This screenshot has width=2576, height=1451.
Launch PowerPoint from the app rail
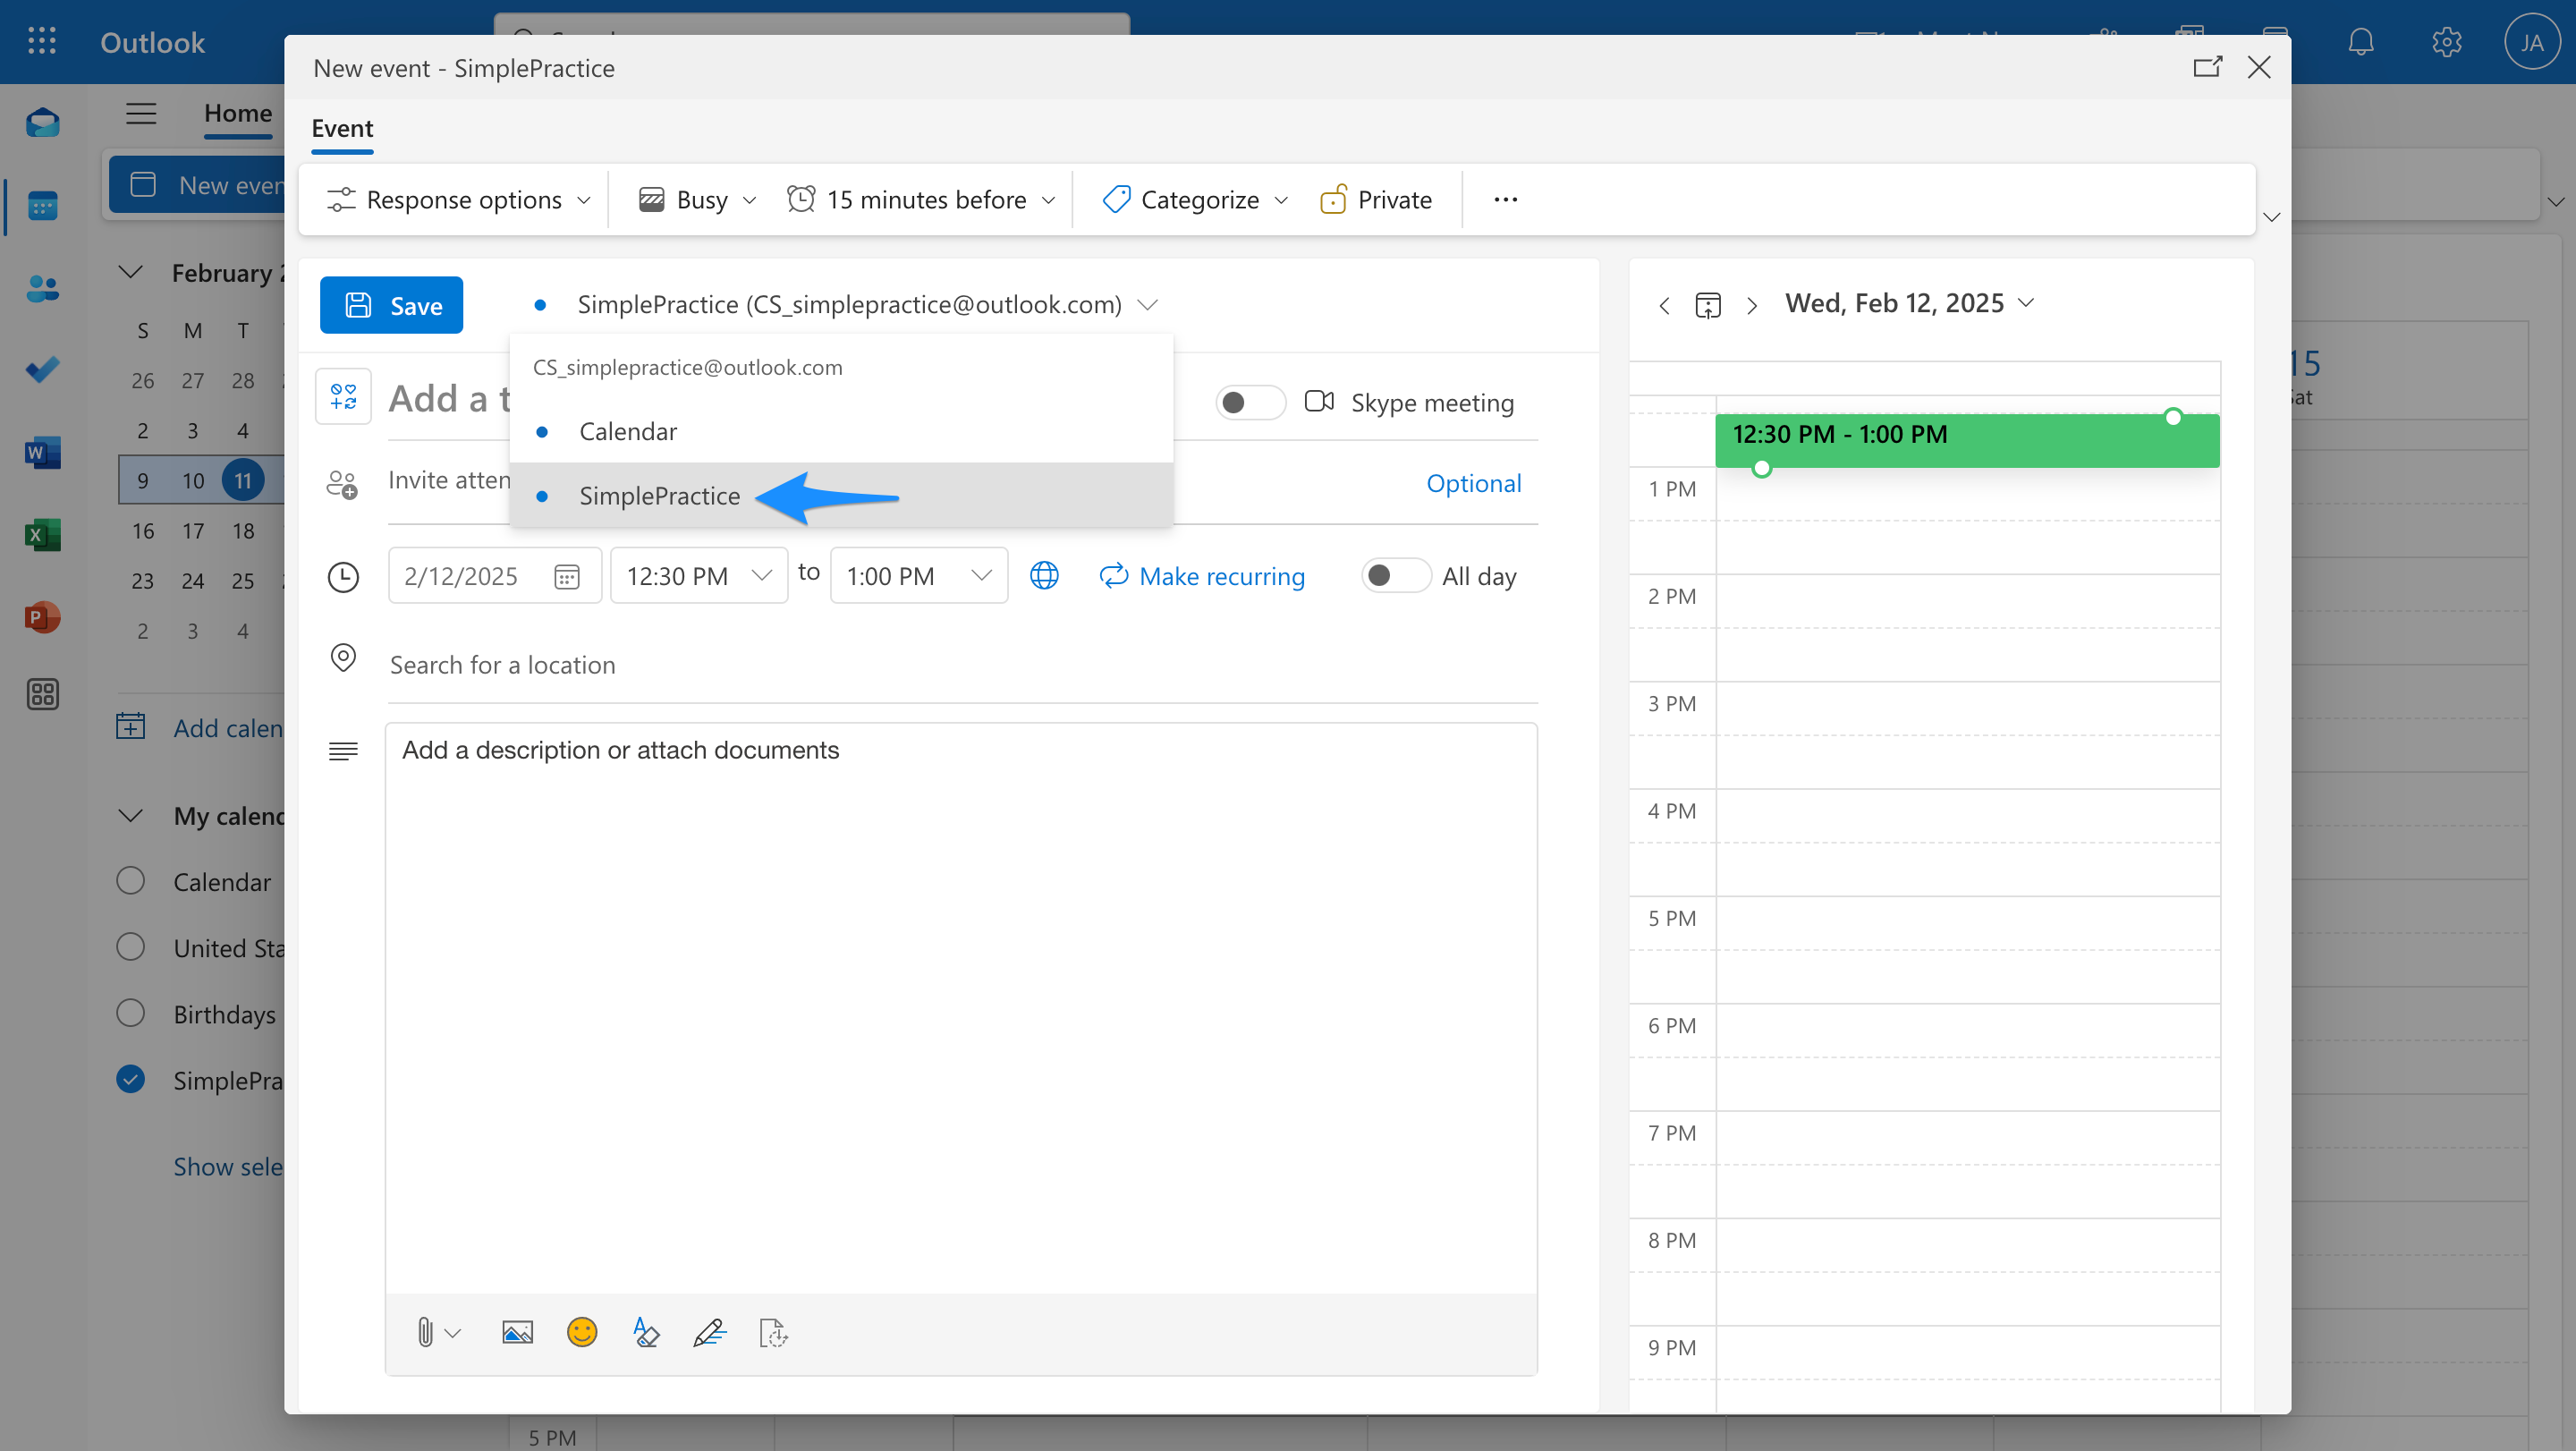click(x=42, y=617)
